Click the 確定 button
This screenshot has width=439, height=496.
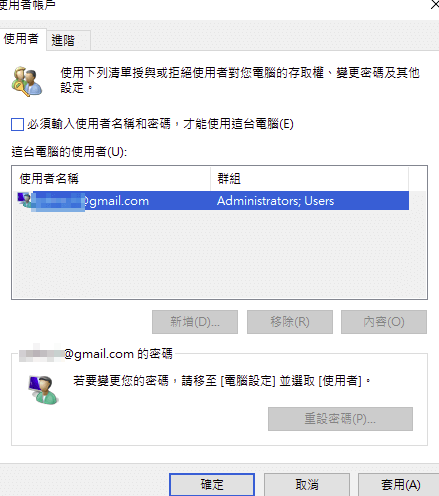point(212,484)
